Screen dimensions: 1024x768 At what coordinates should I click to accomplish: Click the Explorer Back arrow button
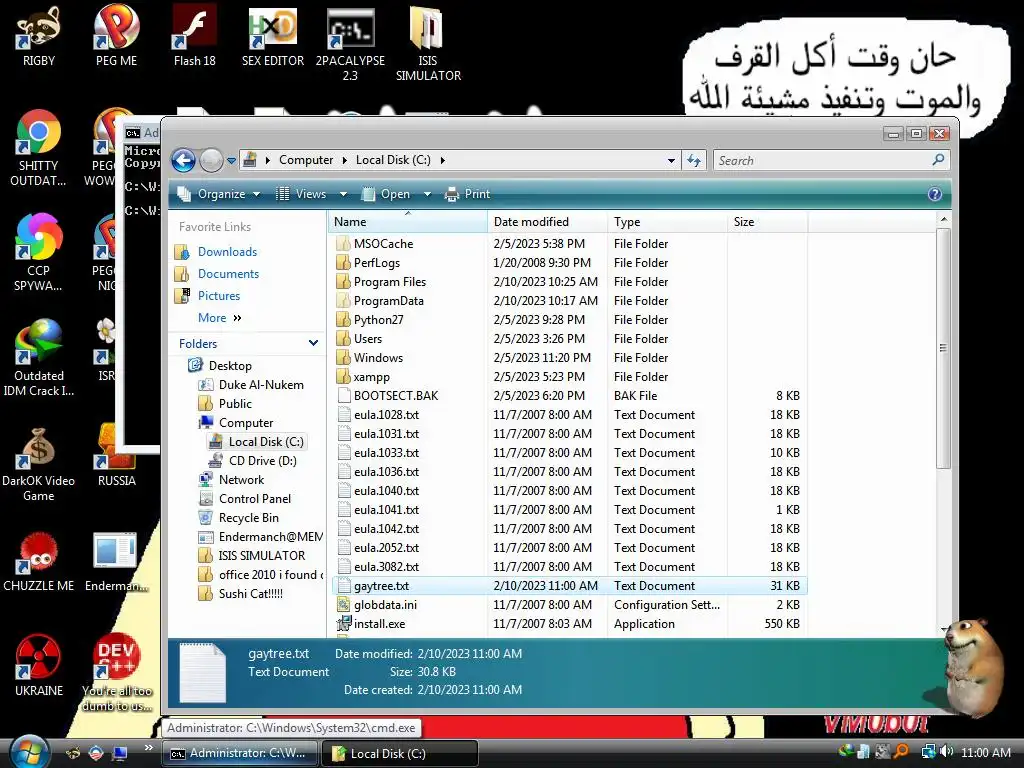184,160
